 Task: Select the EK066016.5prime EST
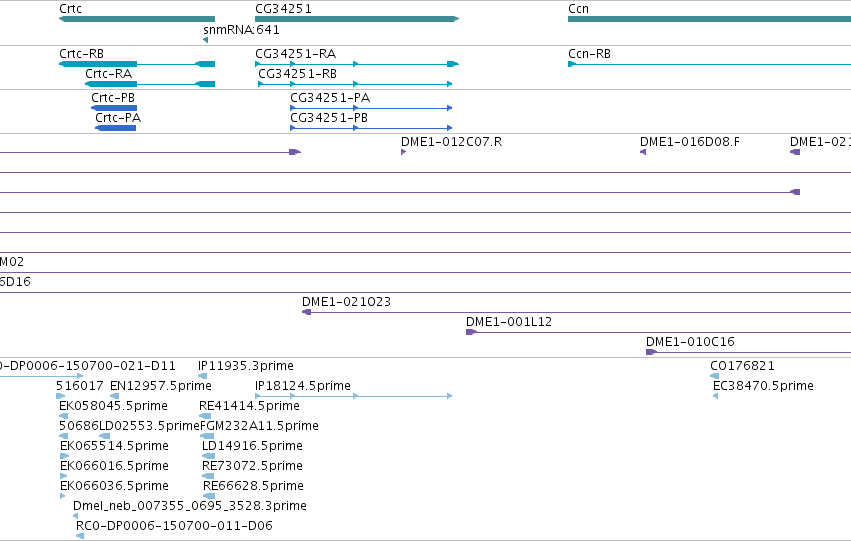point(63,476)
